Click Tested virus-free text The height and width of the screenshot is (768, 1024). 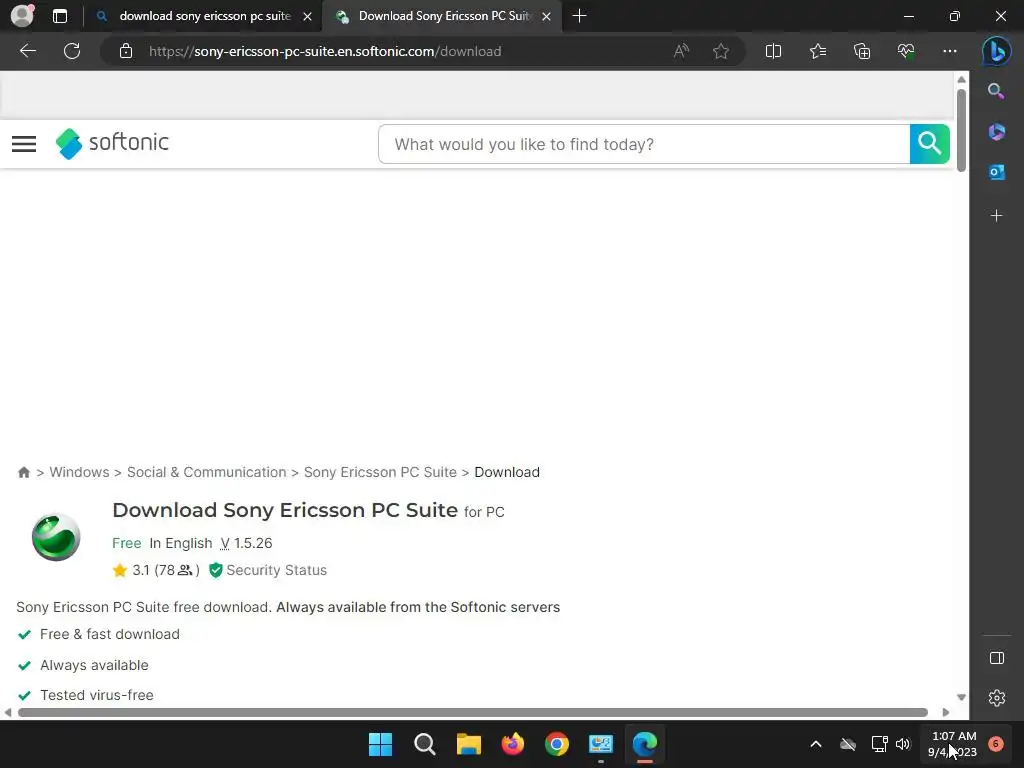click(97, 695)
